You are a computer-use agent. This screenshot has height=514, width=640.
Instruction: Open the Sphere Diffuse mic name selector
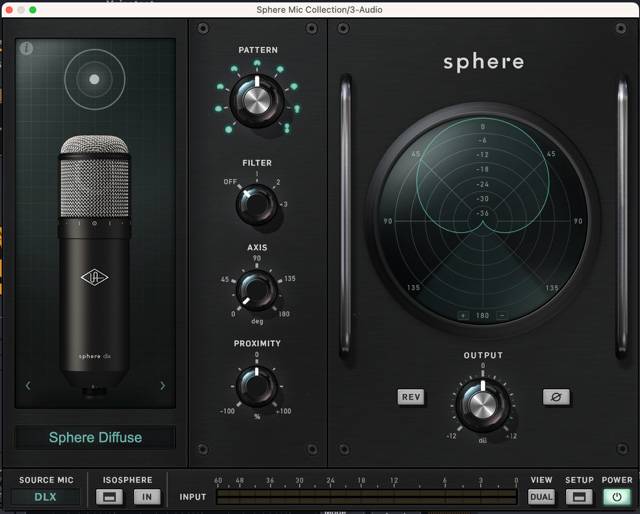click(x=96, y=437)
